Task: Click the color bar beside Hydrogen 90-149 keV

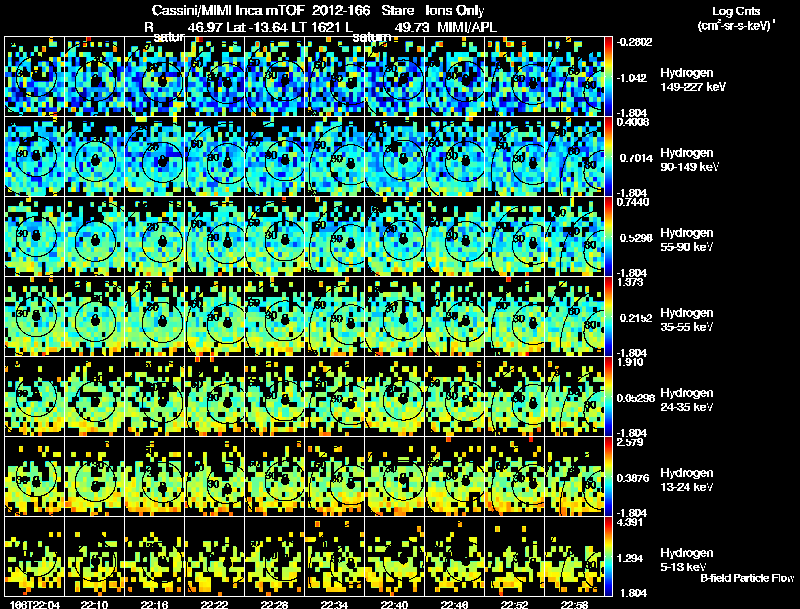Action: [608, 156]
